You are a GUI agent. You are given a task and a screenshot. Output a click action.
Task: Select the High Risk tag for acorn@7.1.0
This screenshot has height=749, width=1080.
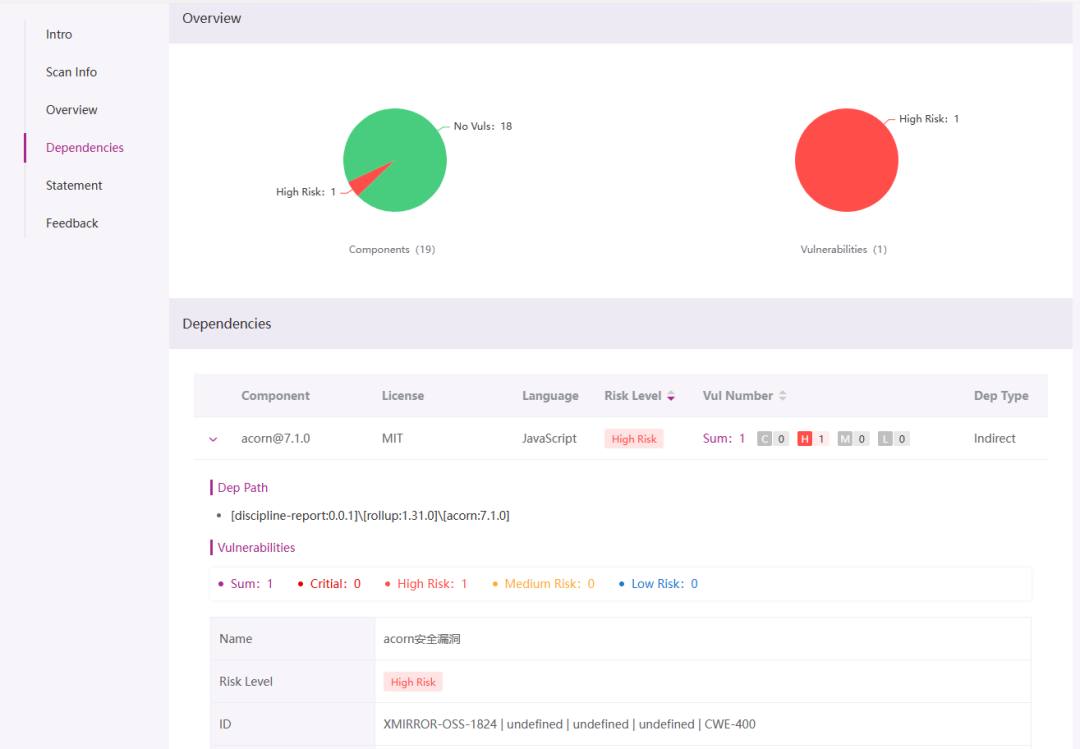point(633,438)
